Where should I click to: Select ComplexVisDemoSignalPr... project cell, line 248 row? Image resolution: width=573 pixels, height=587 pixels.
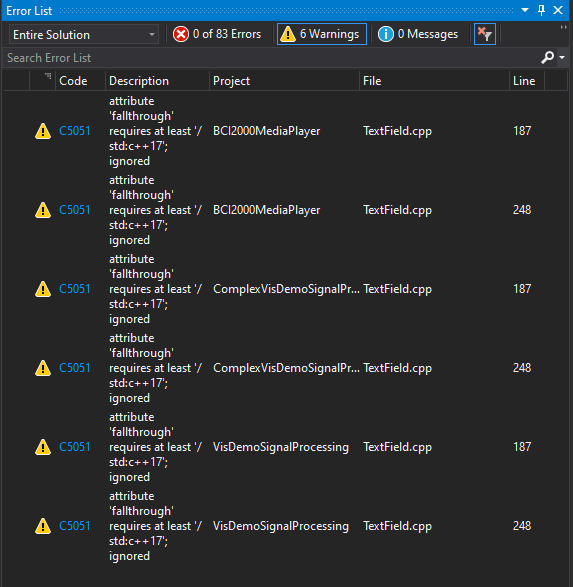coord(286,368)
